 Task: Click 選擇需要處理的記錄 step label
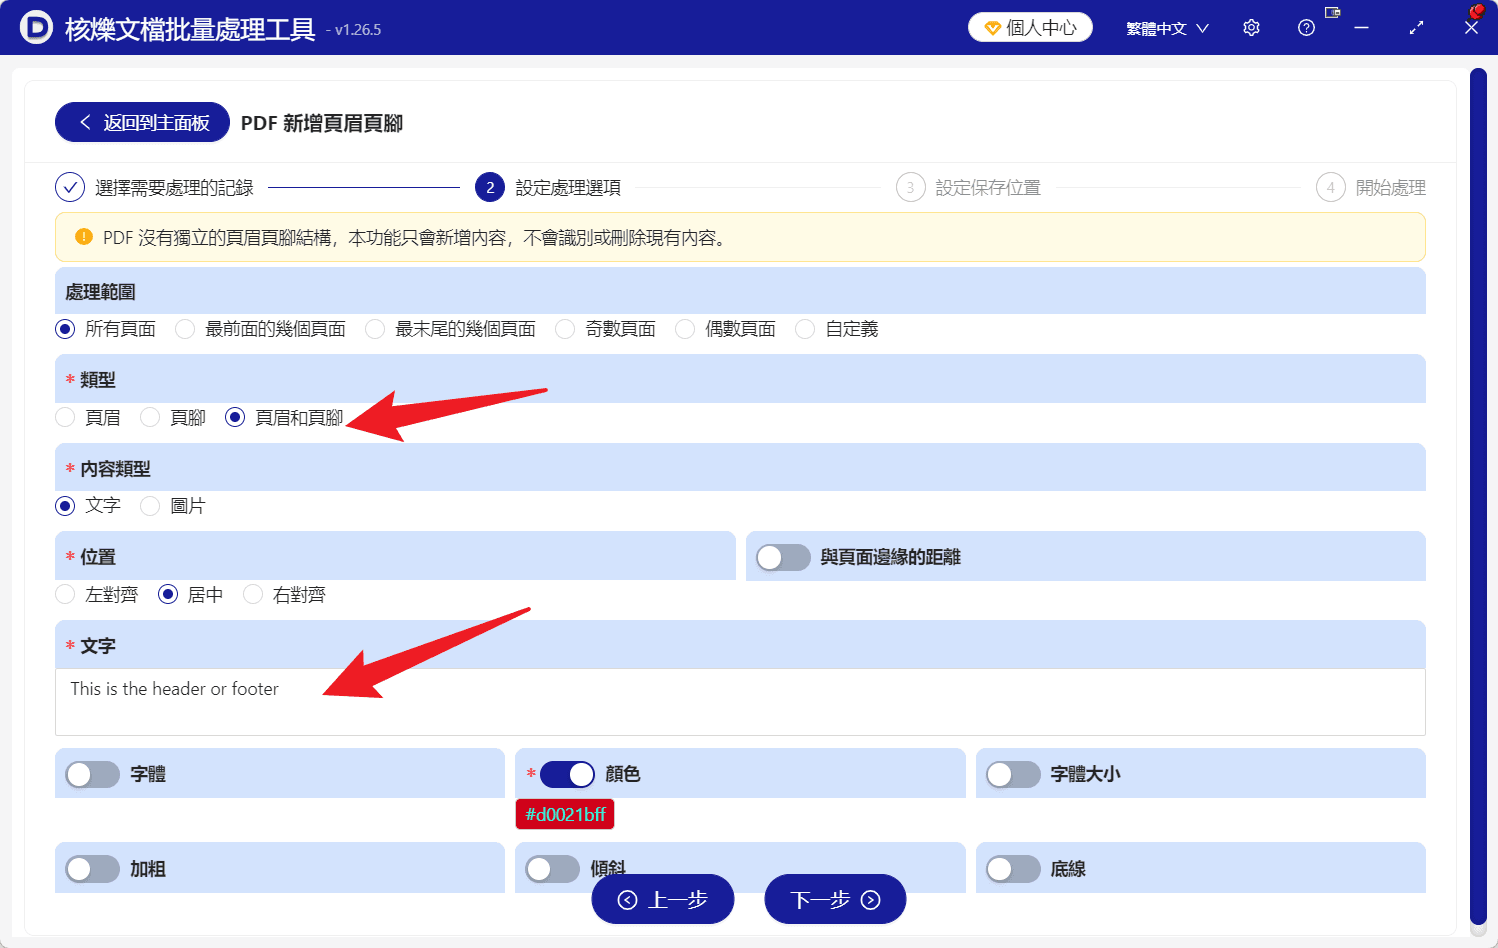tap(174, 187)
